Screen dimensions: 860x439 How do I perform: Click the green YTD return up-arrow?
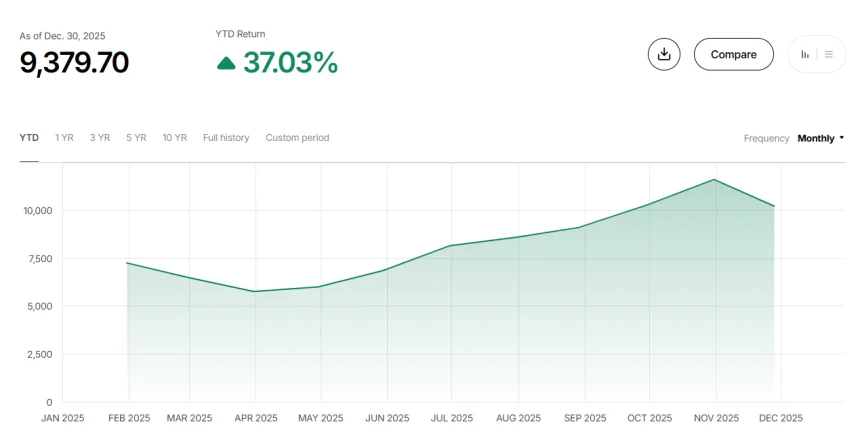tap(227, 63)
